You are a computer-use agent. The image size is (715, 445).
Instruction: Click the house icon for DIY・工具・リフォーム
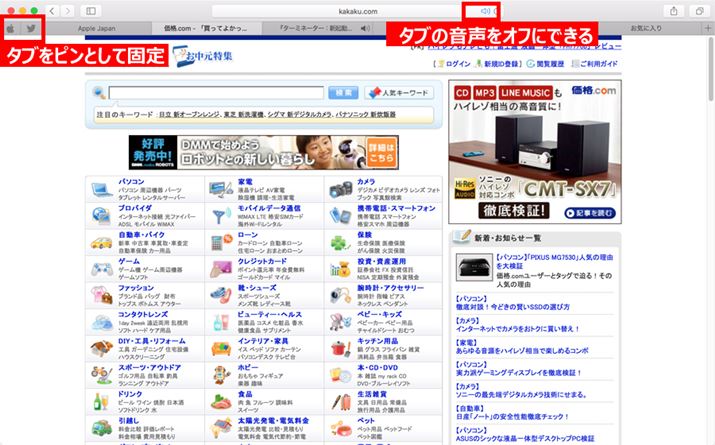[x=101, y=349]
